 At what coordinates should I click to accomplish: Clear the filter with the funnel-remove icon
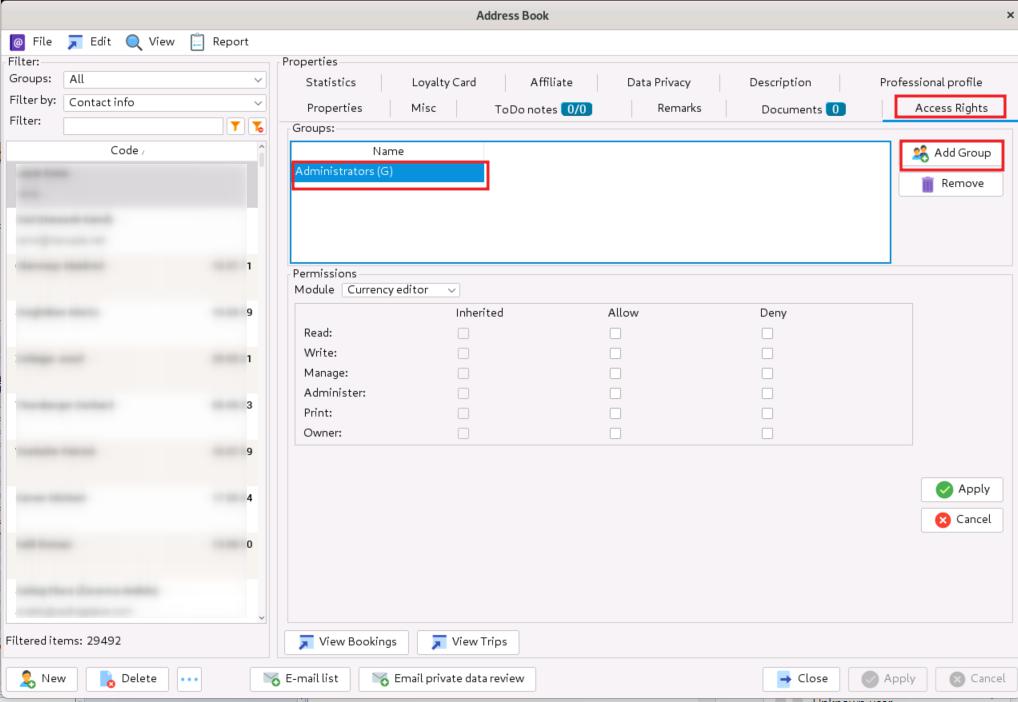coord(258,125)
